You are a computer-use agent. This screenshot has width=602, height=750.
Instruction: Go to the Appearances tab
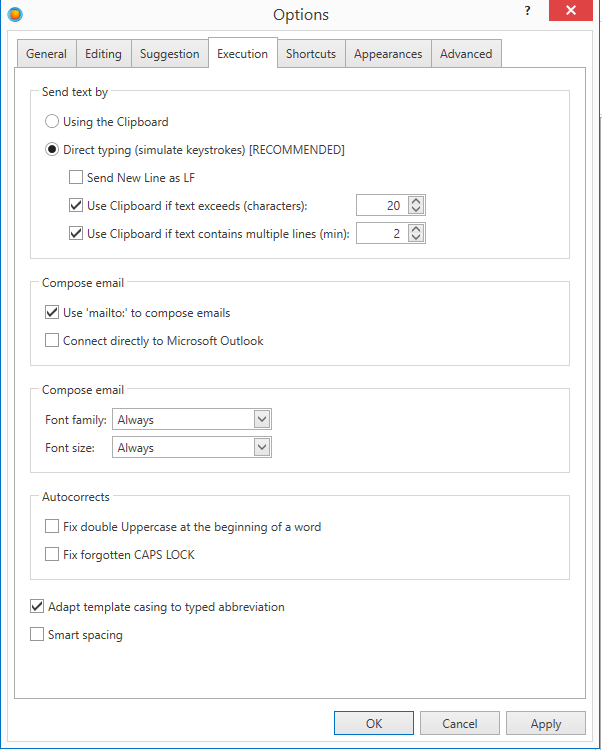[x=388, y=54]
